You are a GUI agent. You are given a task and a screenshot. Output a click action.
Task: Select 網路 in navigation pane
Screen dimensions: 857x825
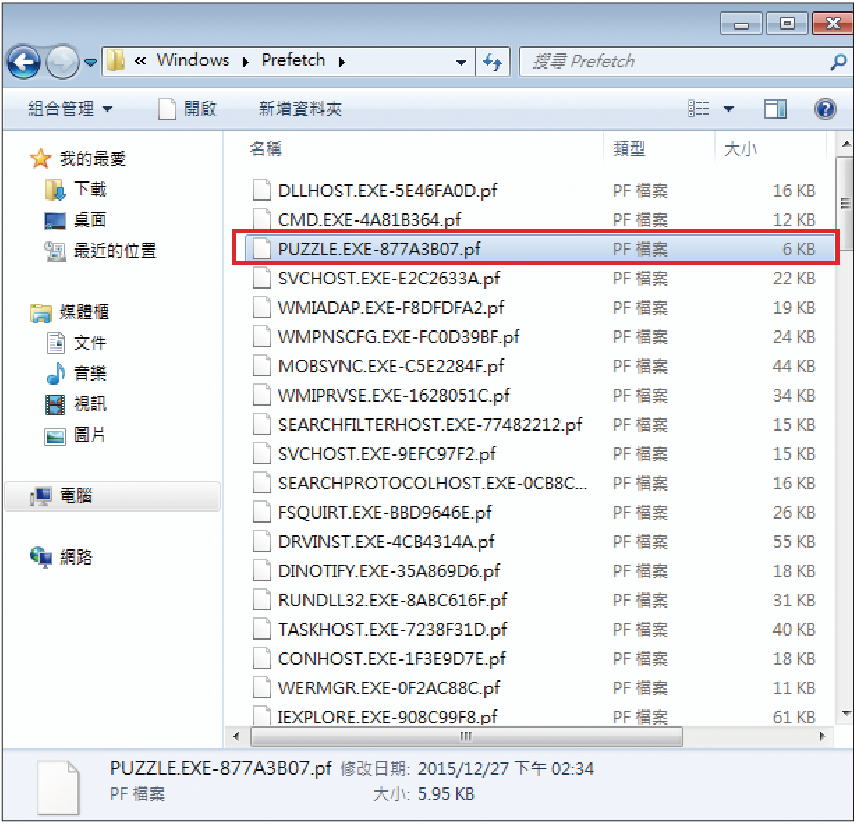point(76,557)
